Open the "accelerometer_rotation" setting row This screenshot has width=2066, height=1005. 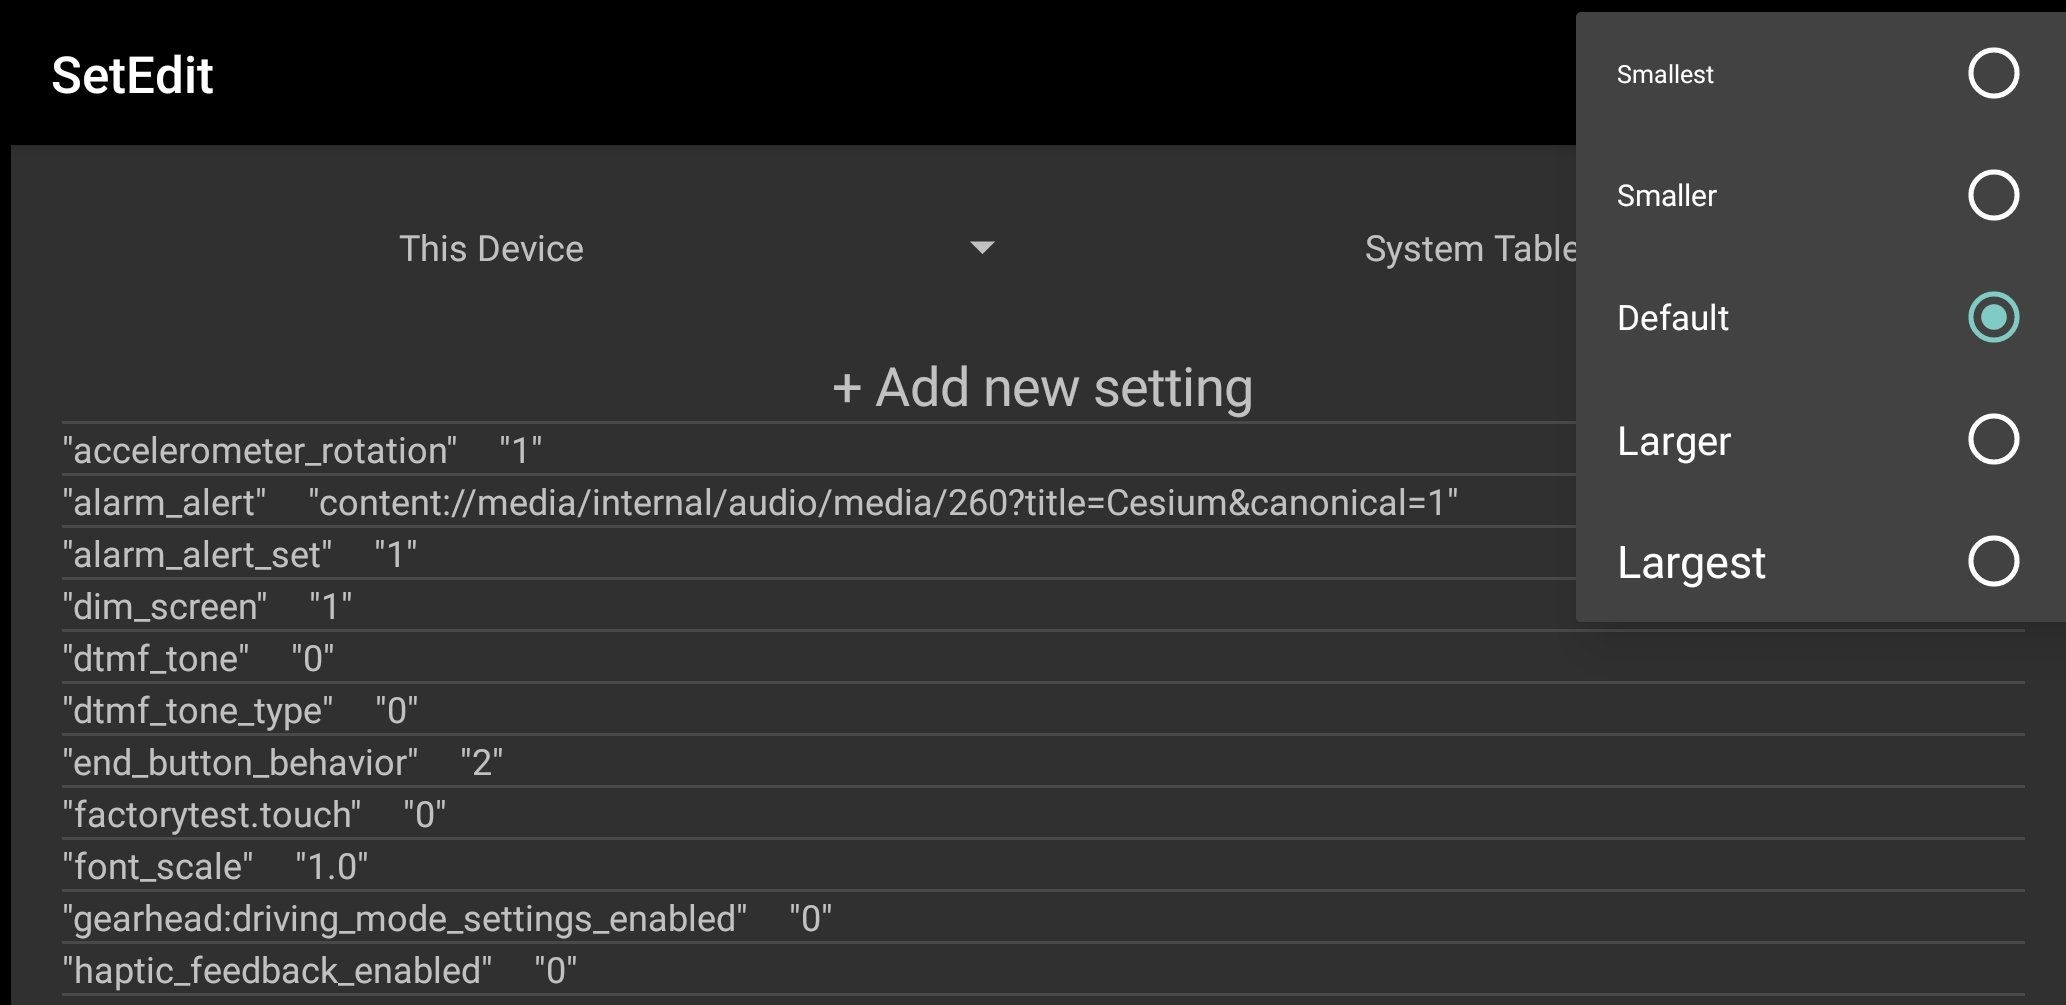pos(1043,449)
